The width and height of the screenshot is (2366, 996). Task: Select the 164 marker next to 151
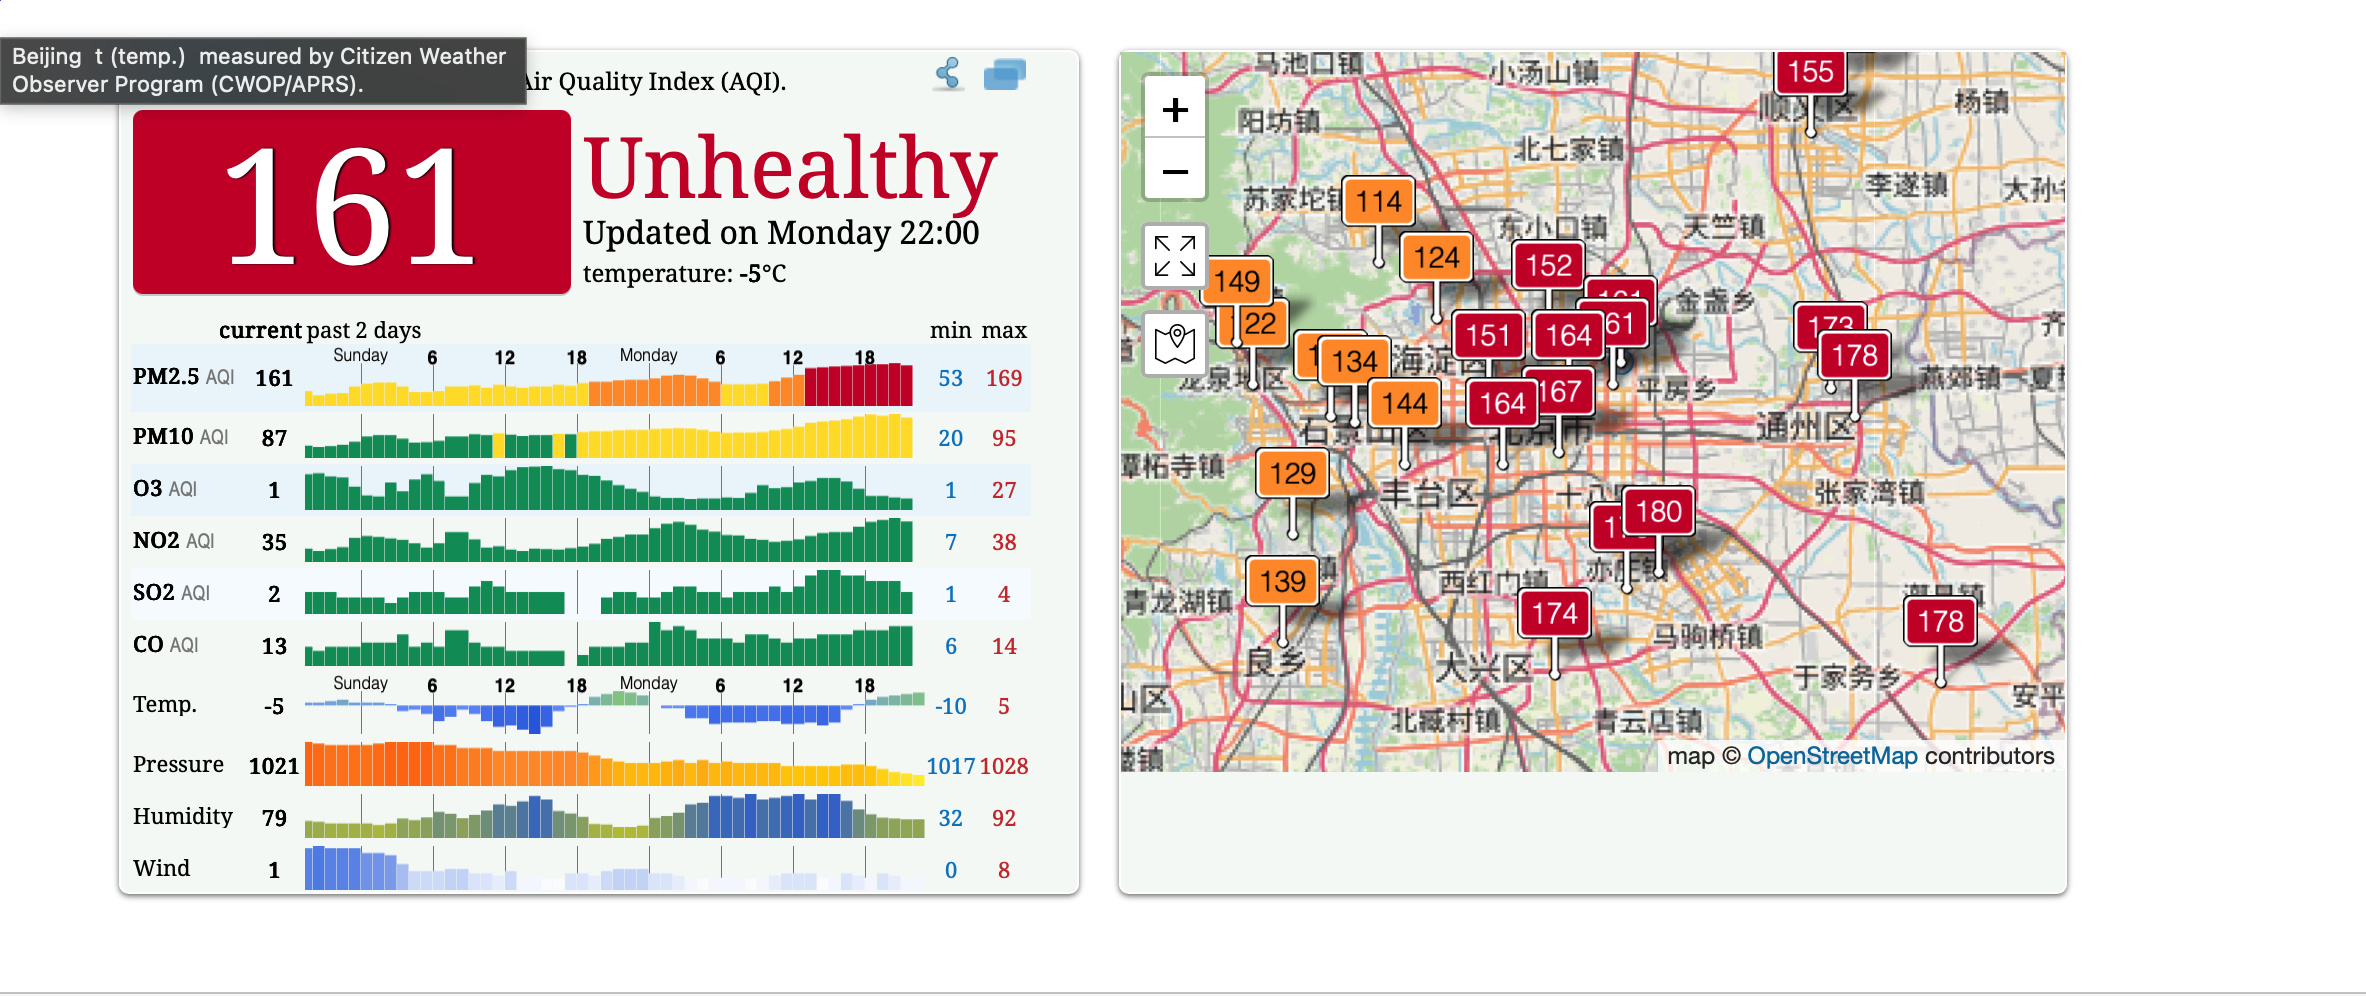[1568, 335]
